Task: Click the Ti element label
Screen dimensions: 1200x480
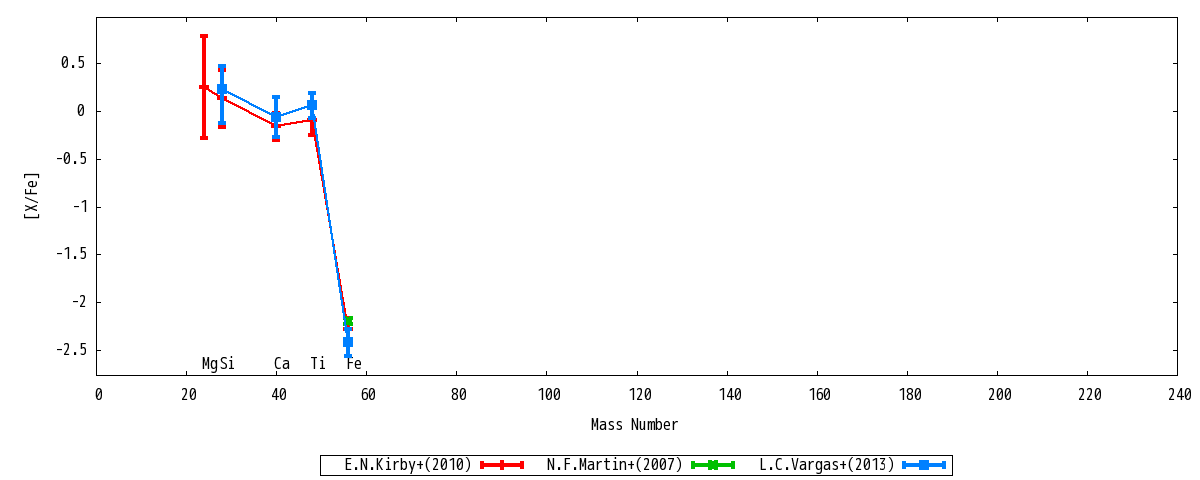Action: click(318, 364)
